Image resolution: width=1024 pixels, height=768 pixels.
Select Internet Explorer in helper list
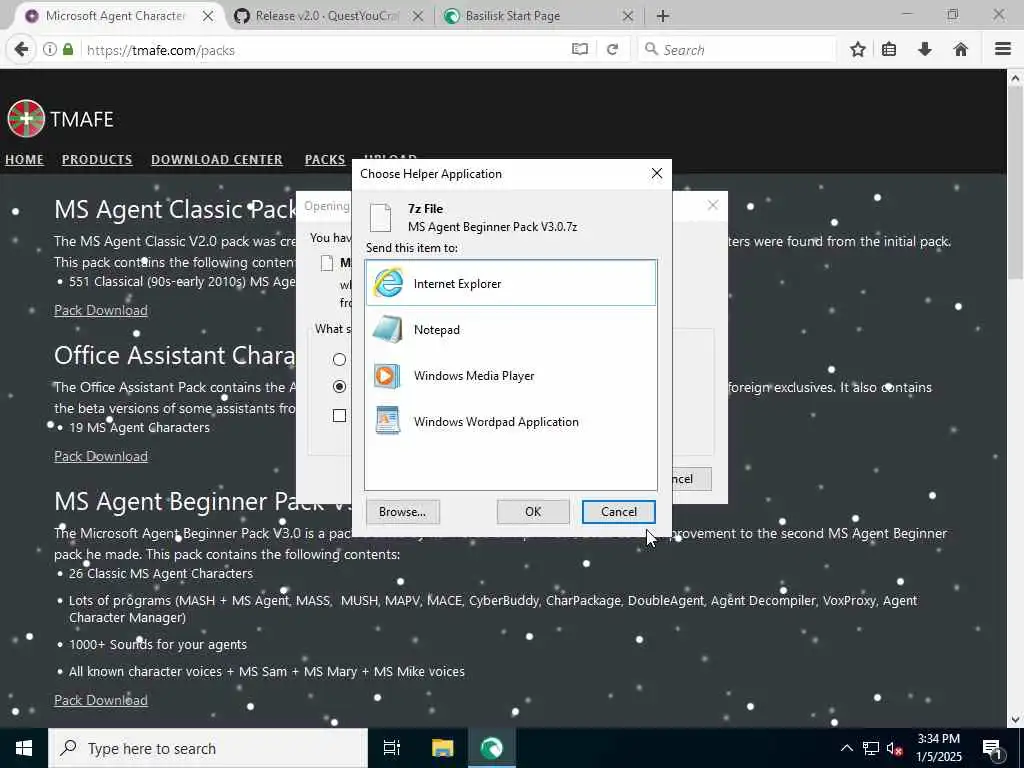pos(511,283)
